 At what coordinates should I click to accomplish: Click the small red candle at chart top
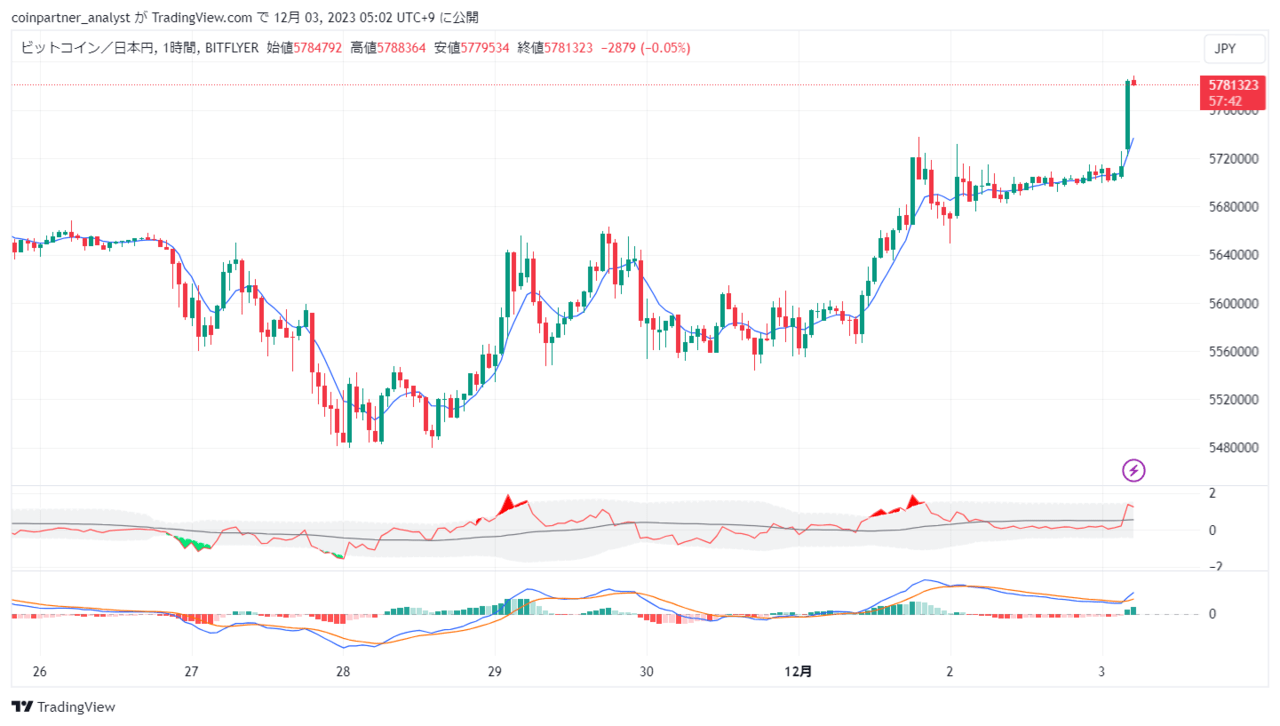tap(1134, 82)
